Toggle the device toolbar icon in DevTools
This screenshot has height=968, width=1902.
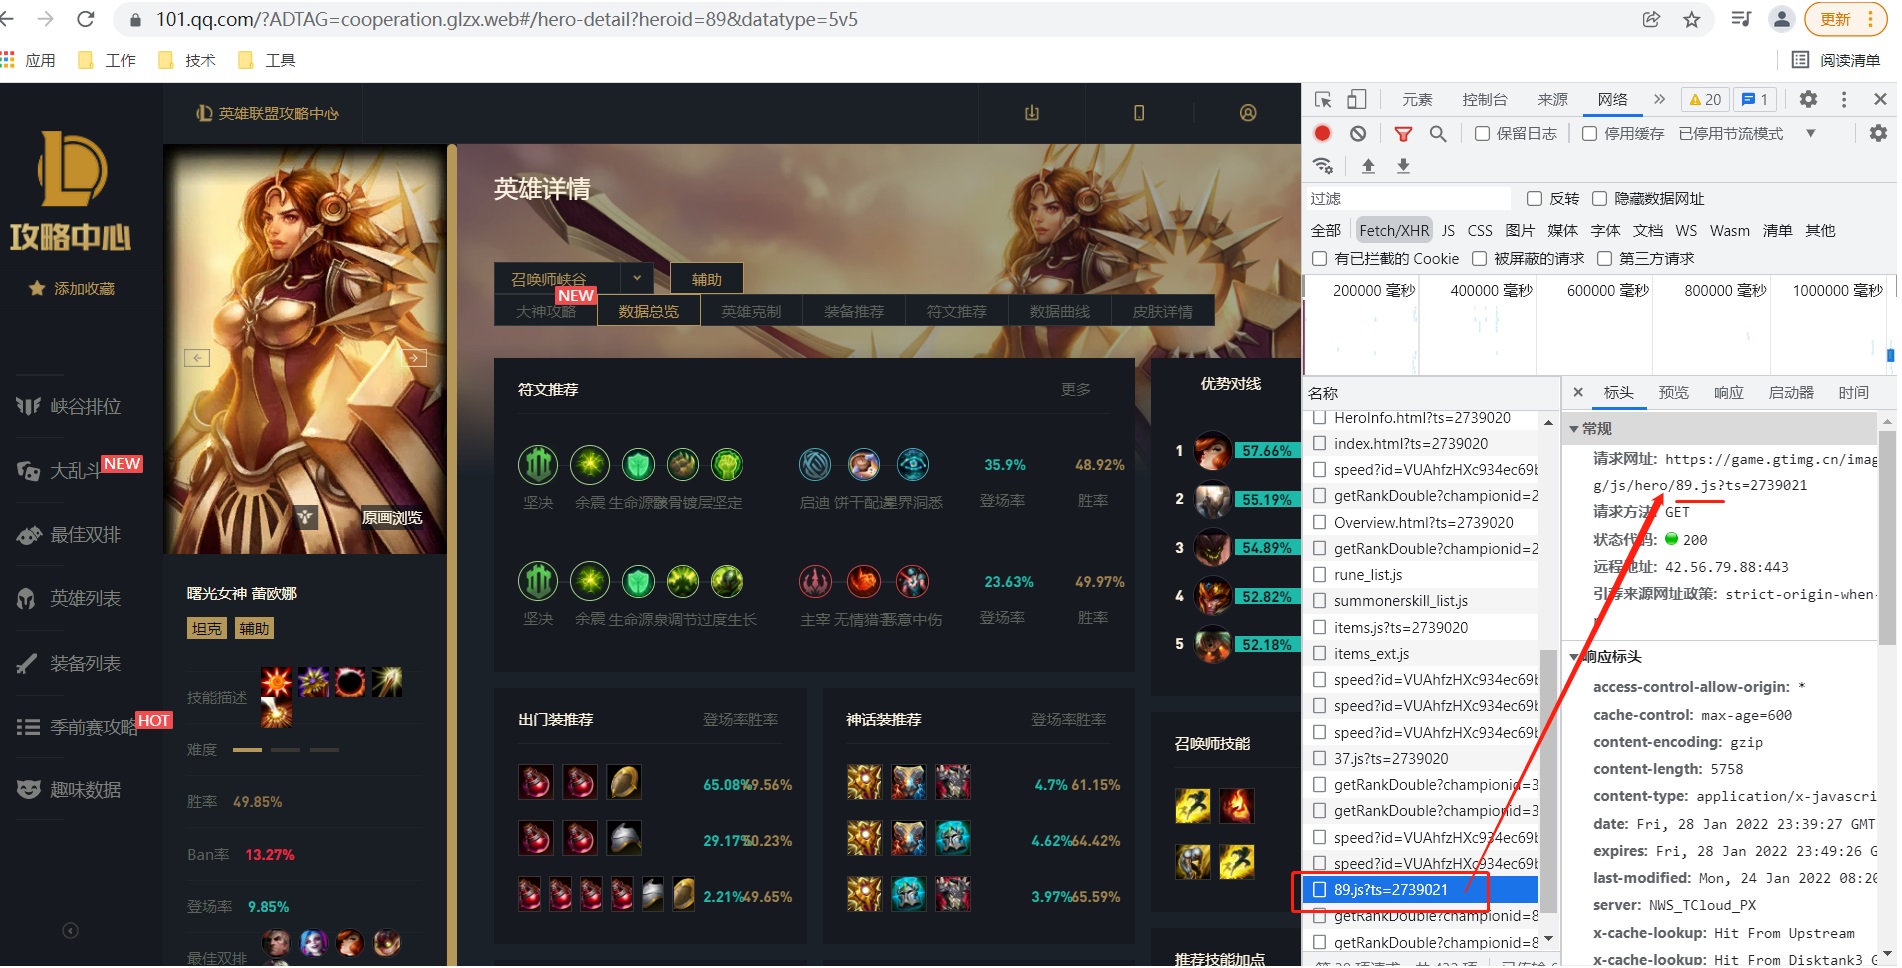pyautogui.click(x=1356, y=99)
